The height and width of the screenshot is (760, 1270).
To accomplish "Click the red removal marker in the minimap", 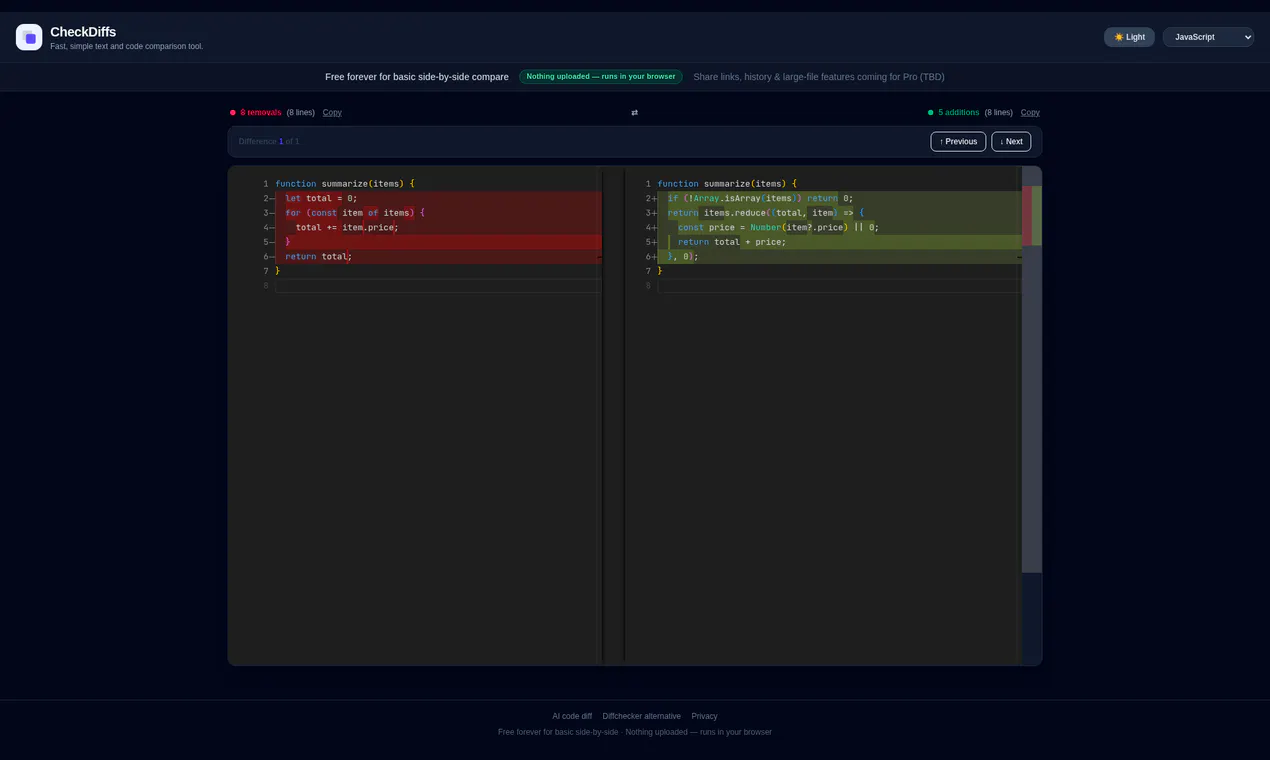I will [1027, 215].
